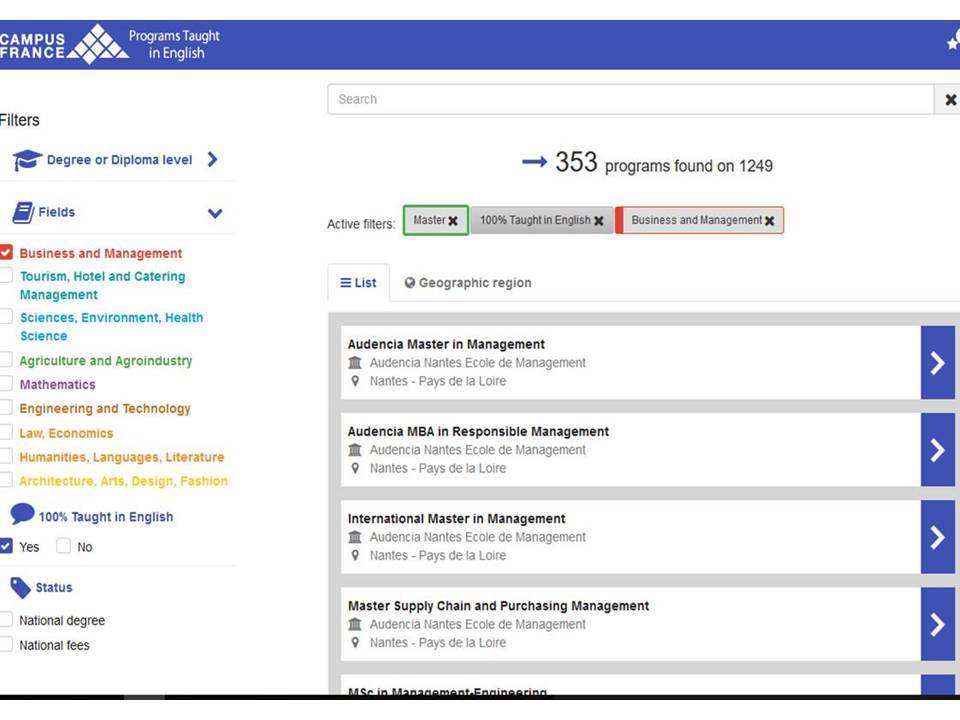Check No under 100% Taught in English
This screenshot has height=720, width=960.
point(63,546)
